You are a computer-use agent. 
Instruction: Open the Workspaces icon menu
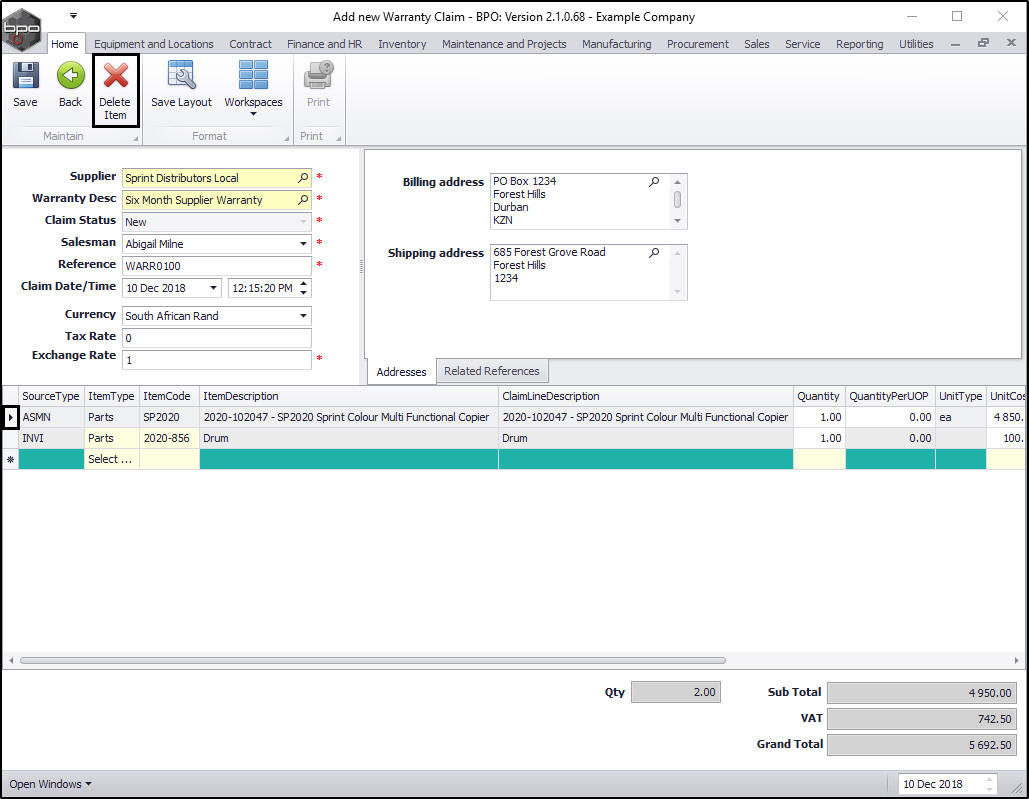pyautogui.click(x=253, y=76)
